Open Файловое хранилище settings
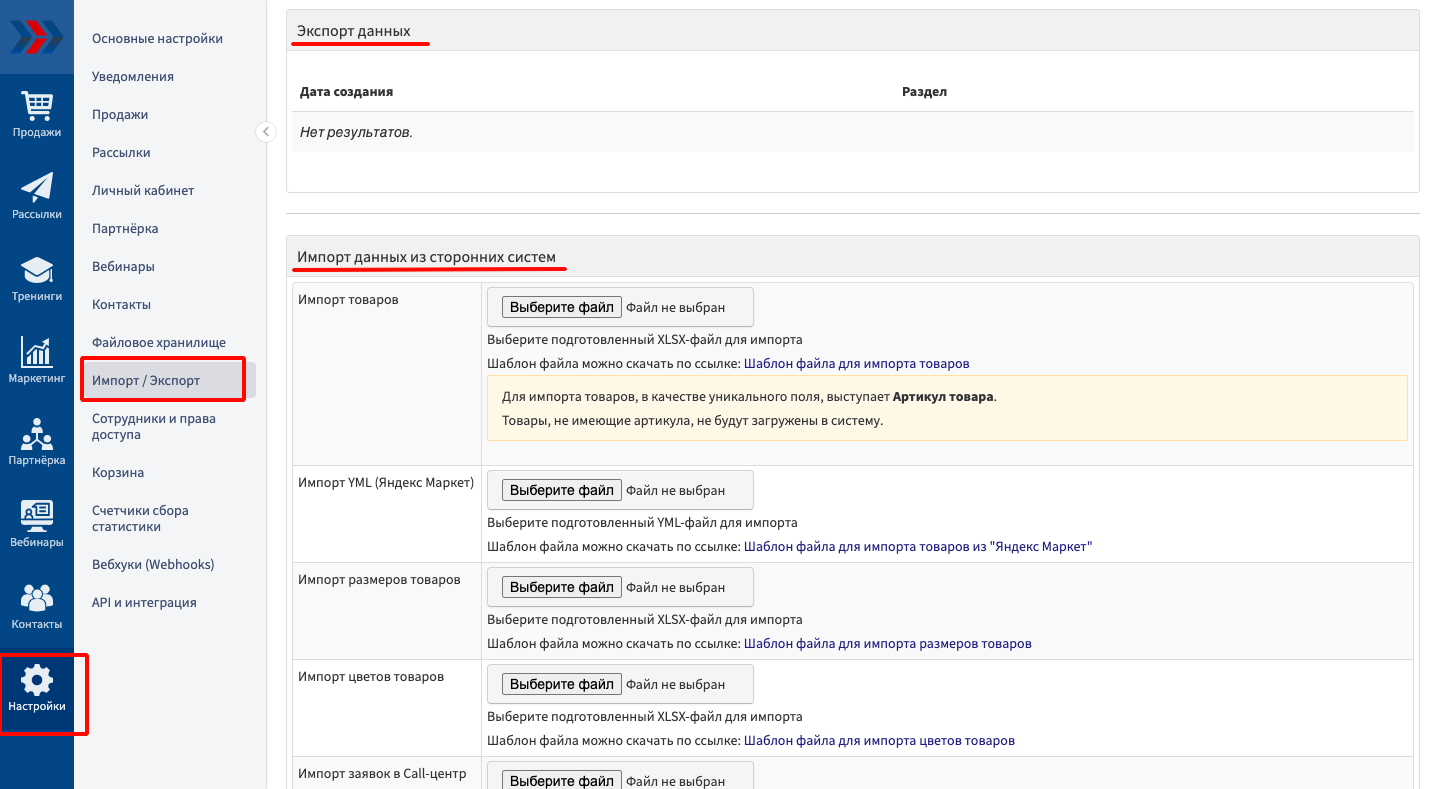 tap(159, 343)
